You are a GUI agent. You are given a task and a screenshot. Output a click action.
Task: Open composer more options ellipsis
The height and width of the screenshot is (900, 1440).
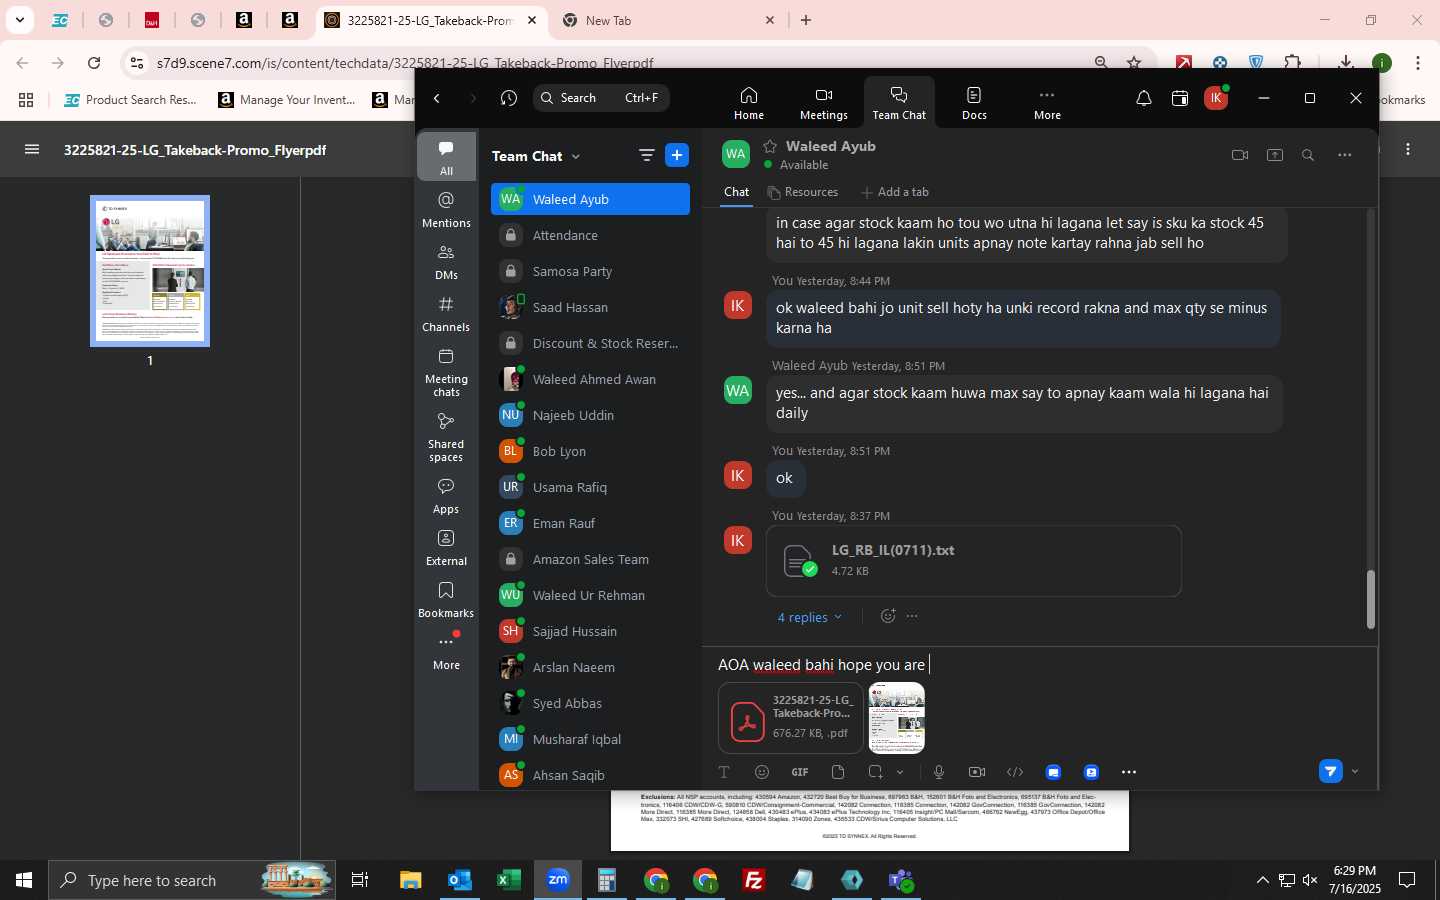(1129, 772)
